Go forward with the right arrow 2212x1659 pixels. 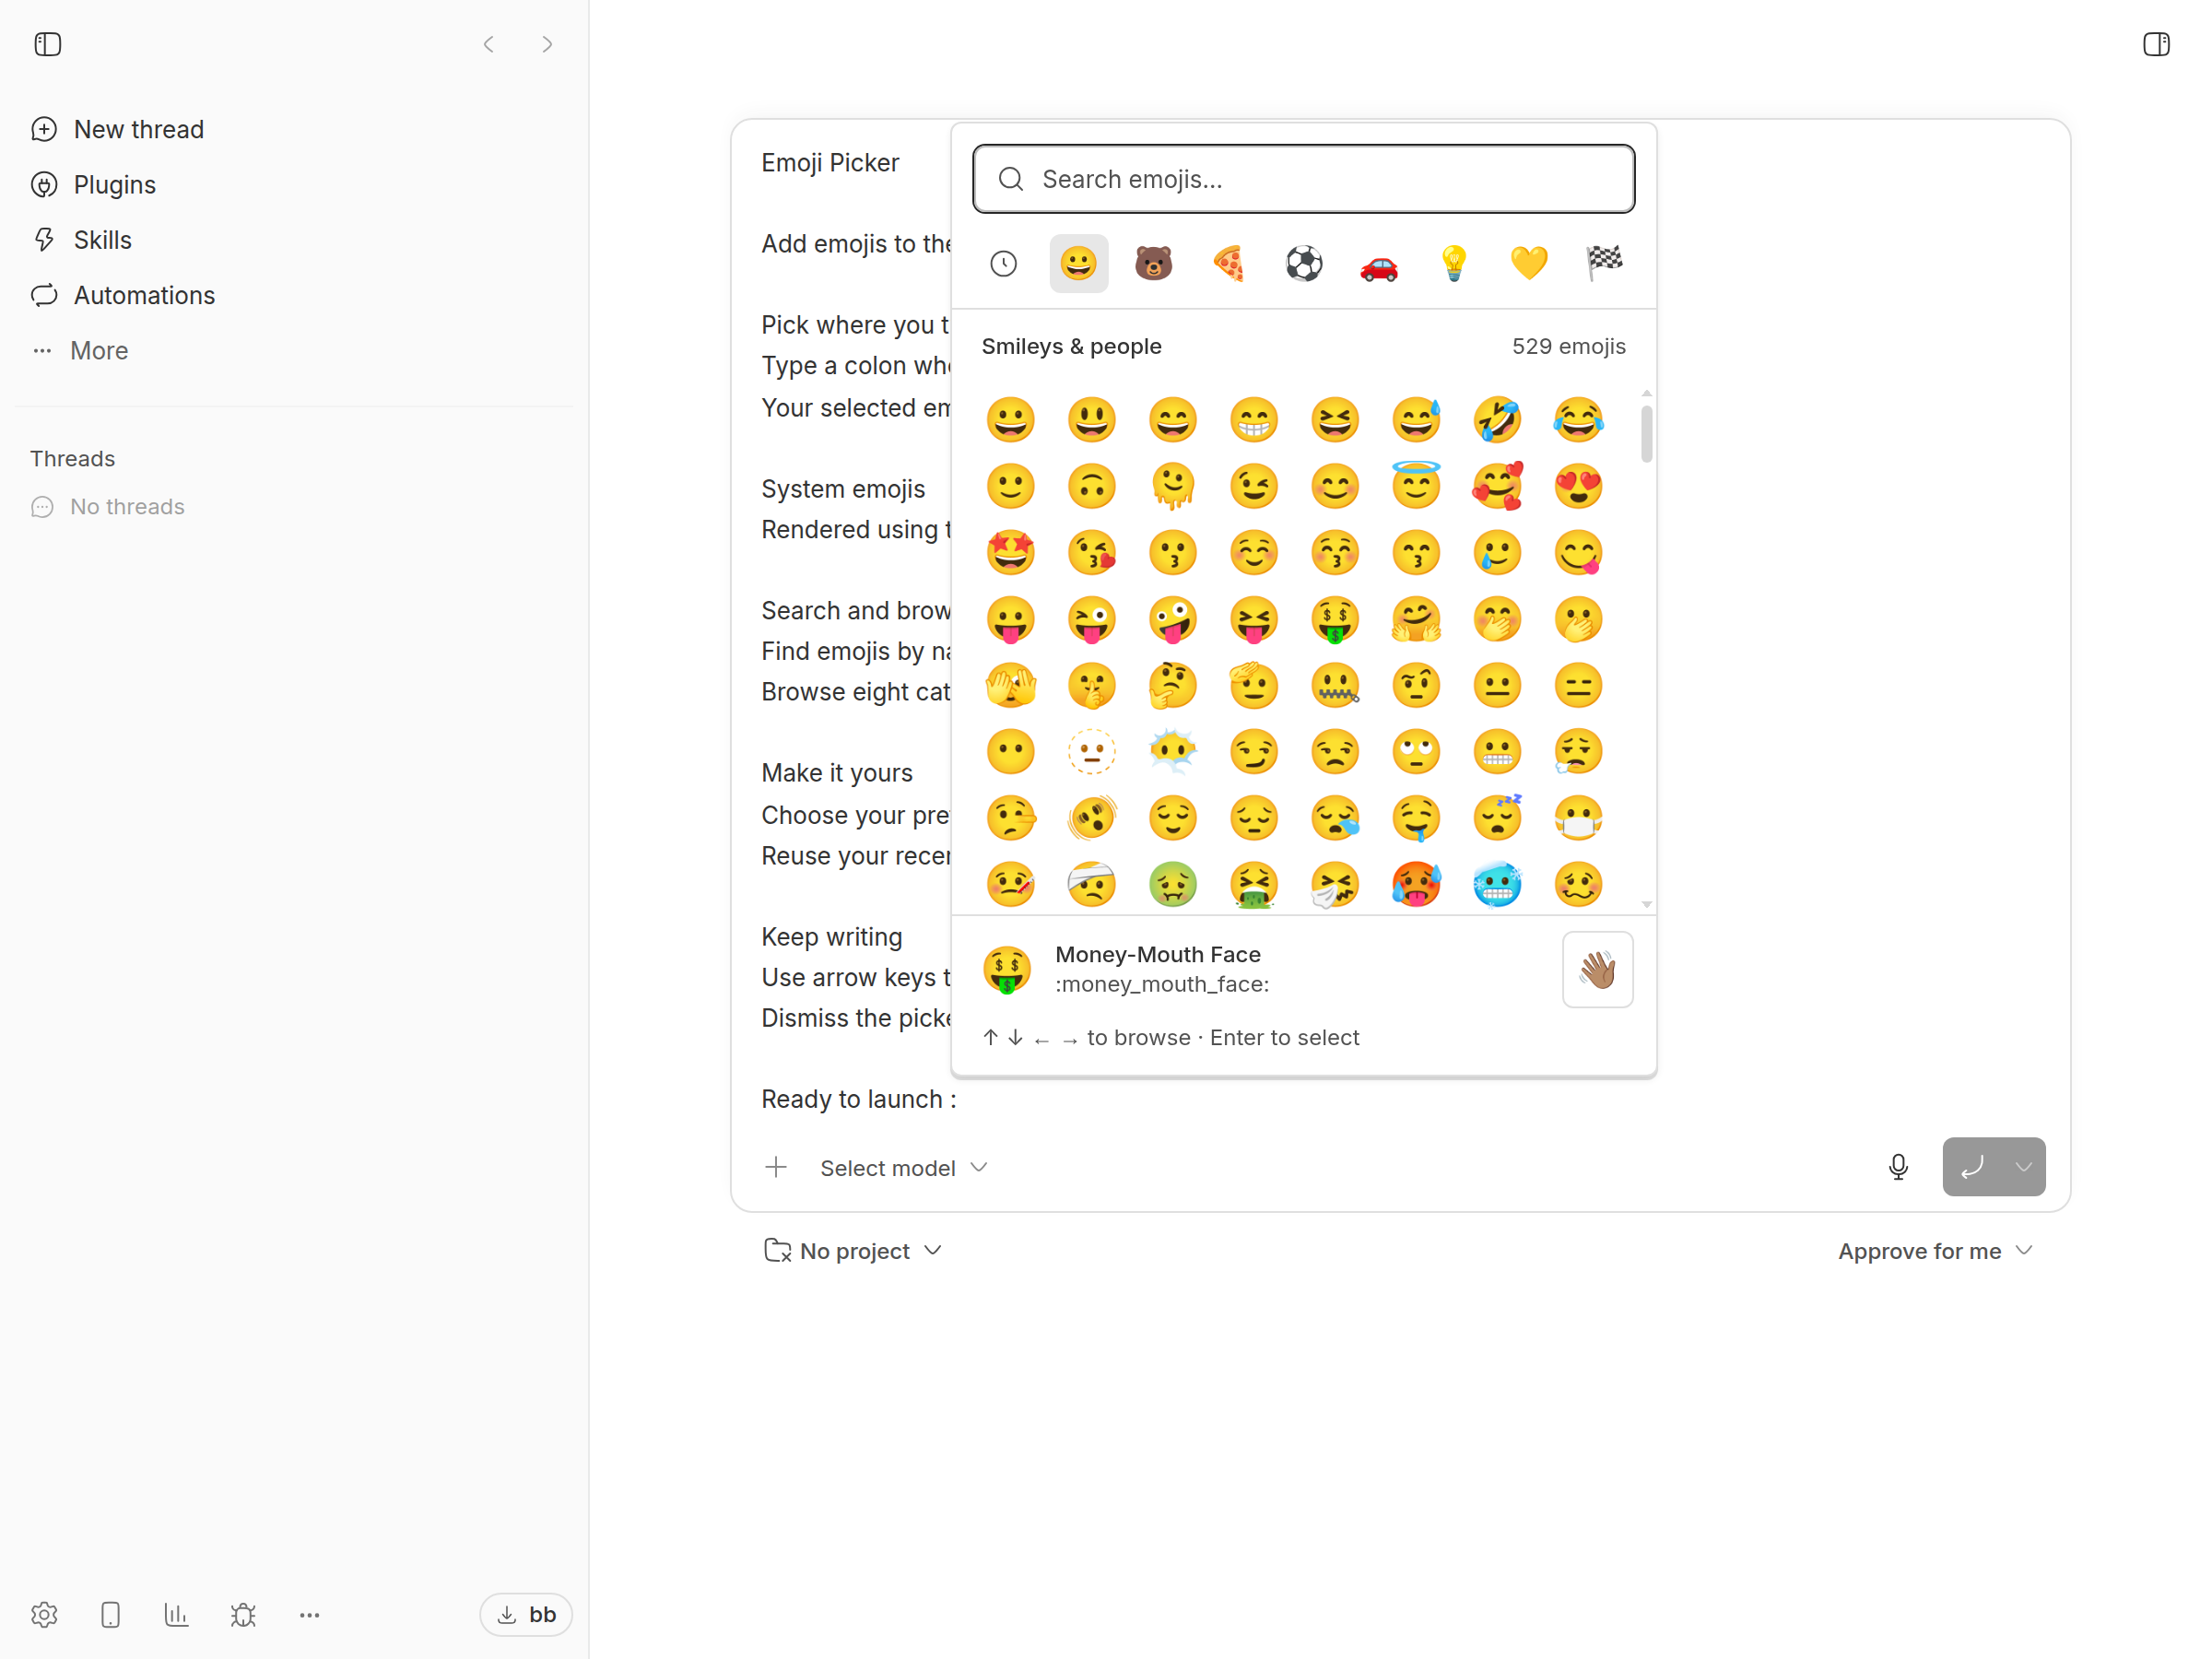(x=547, y=44)
